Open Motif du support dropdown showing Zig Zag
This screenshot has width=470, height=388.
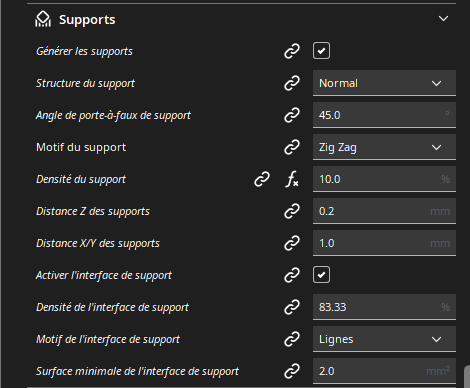384,147
